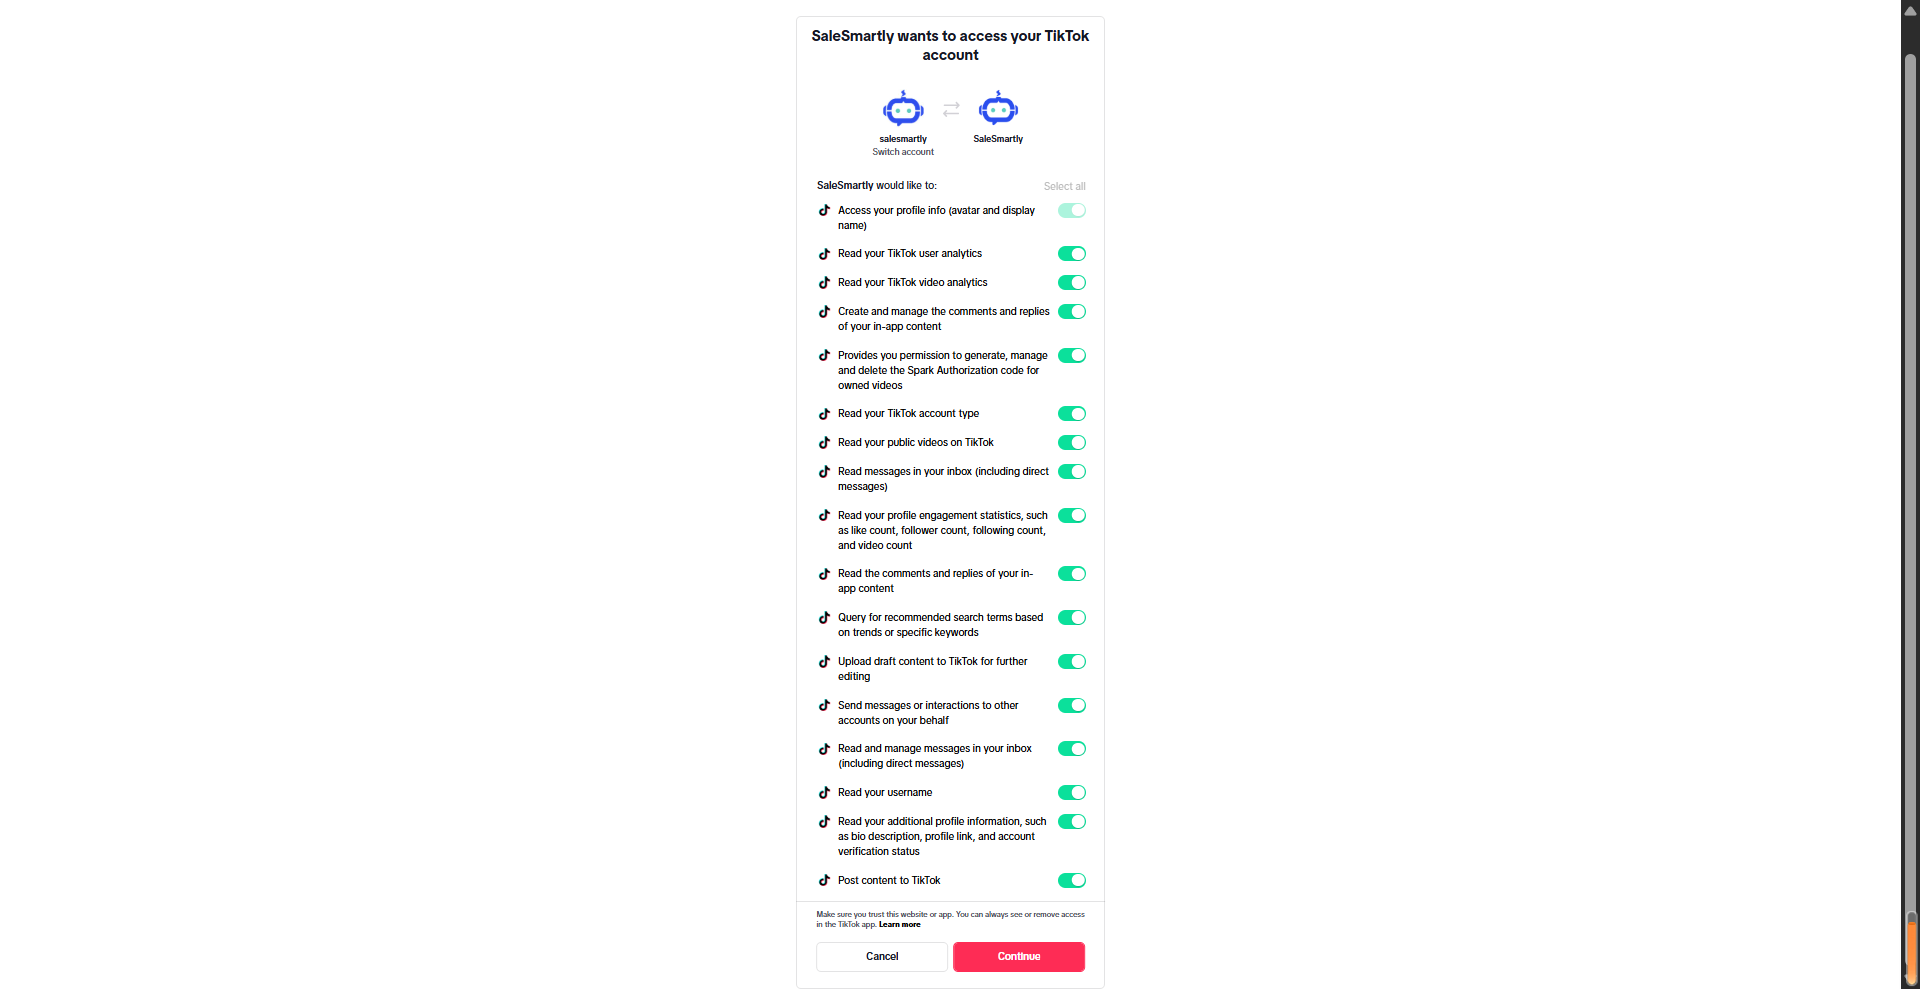The height and width of the screenshot is (989, 1920).
Task: Click the swap arrows icon between avatars
Action: pos(951,109)
